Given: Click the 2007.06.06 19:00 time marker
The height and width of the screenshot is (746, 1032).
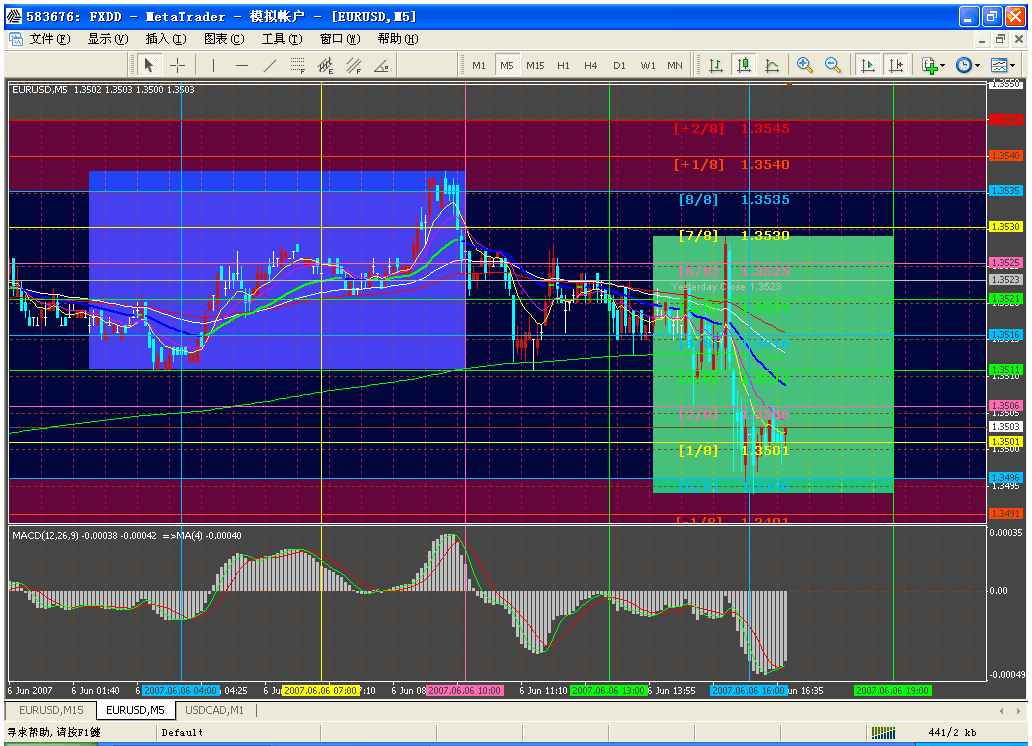Looking at the screenshot, I should point(892,690).
